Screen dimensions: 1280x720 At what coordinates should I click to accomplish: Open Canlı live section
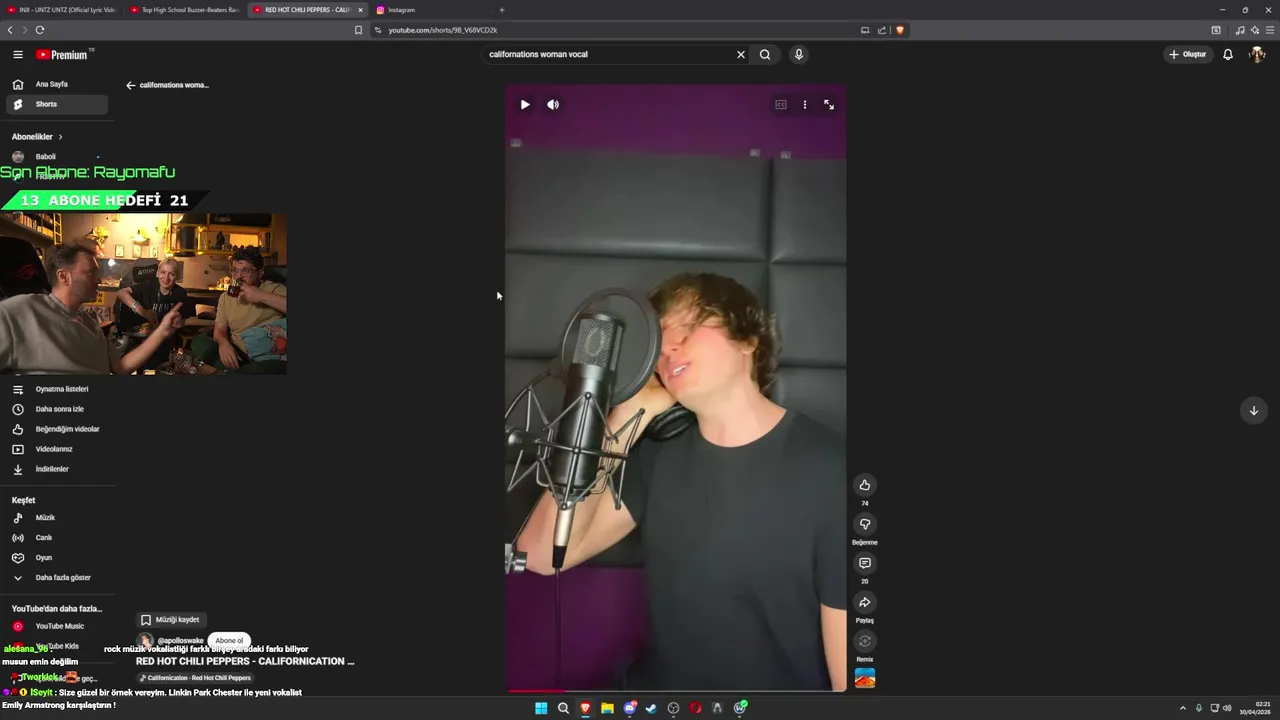(x=56, y=538)
